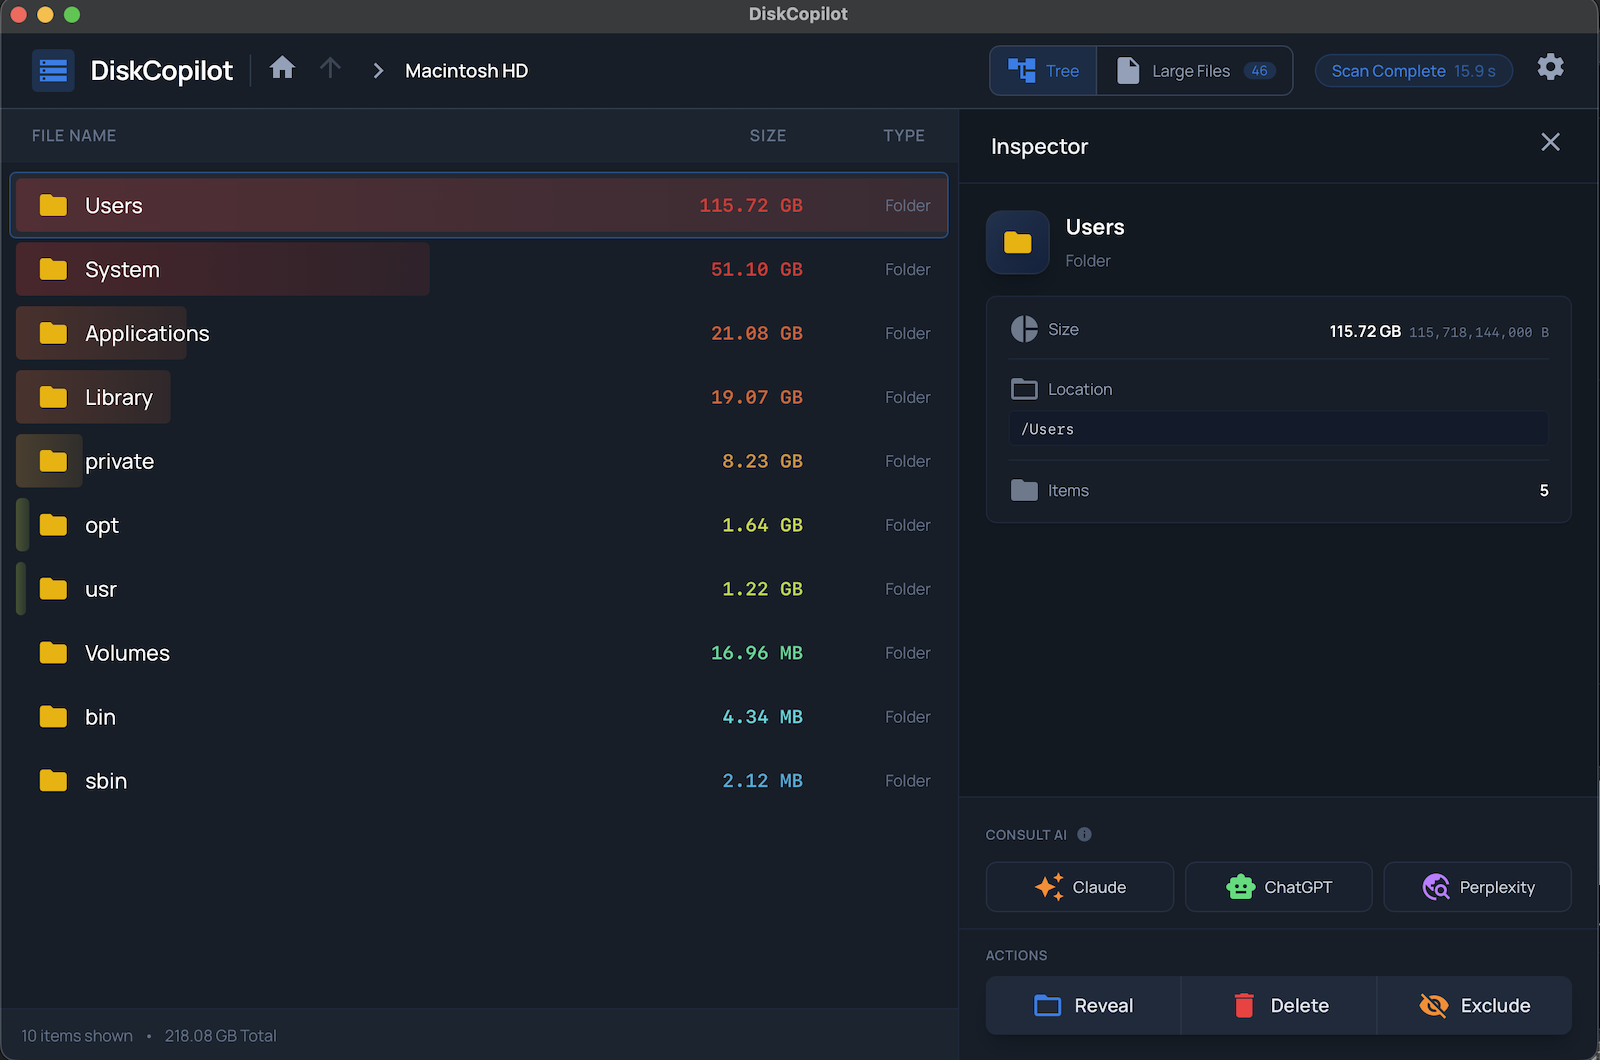Ask ChatGPT about the Users folder
Screen dimensions: 1600x1060
click(1278, 886)
